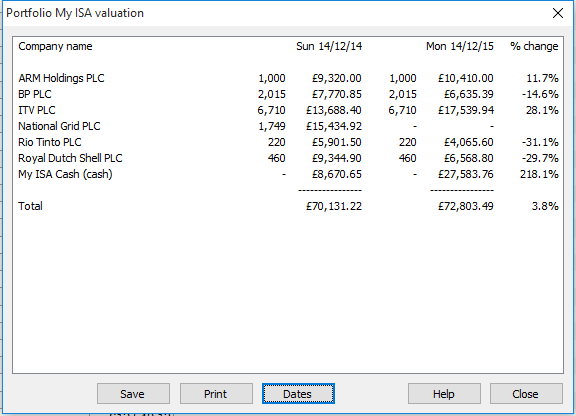Click the Sun 14/12/14 date header
Viewport: 576px width, 416px height.
329,46
